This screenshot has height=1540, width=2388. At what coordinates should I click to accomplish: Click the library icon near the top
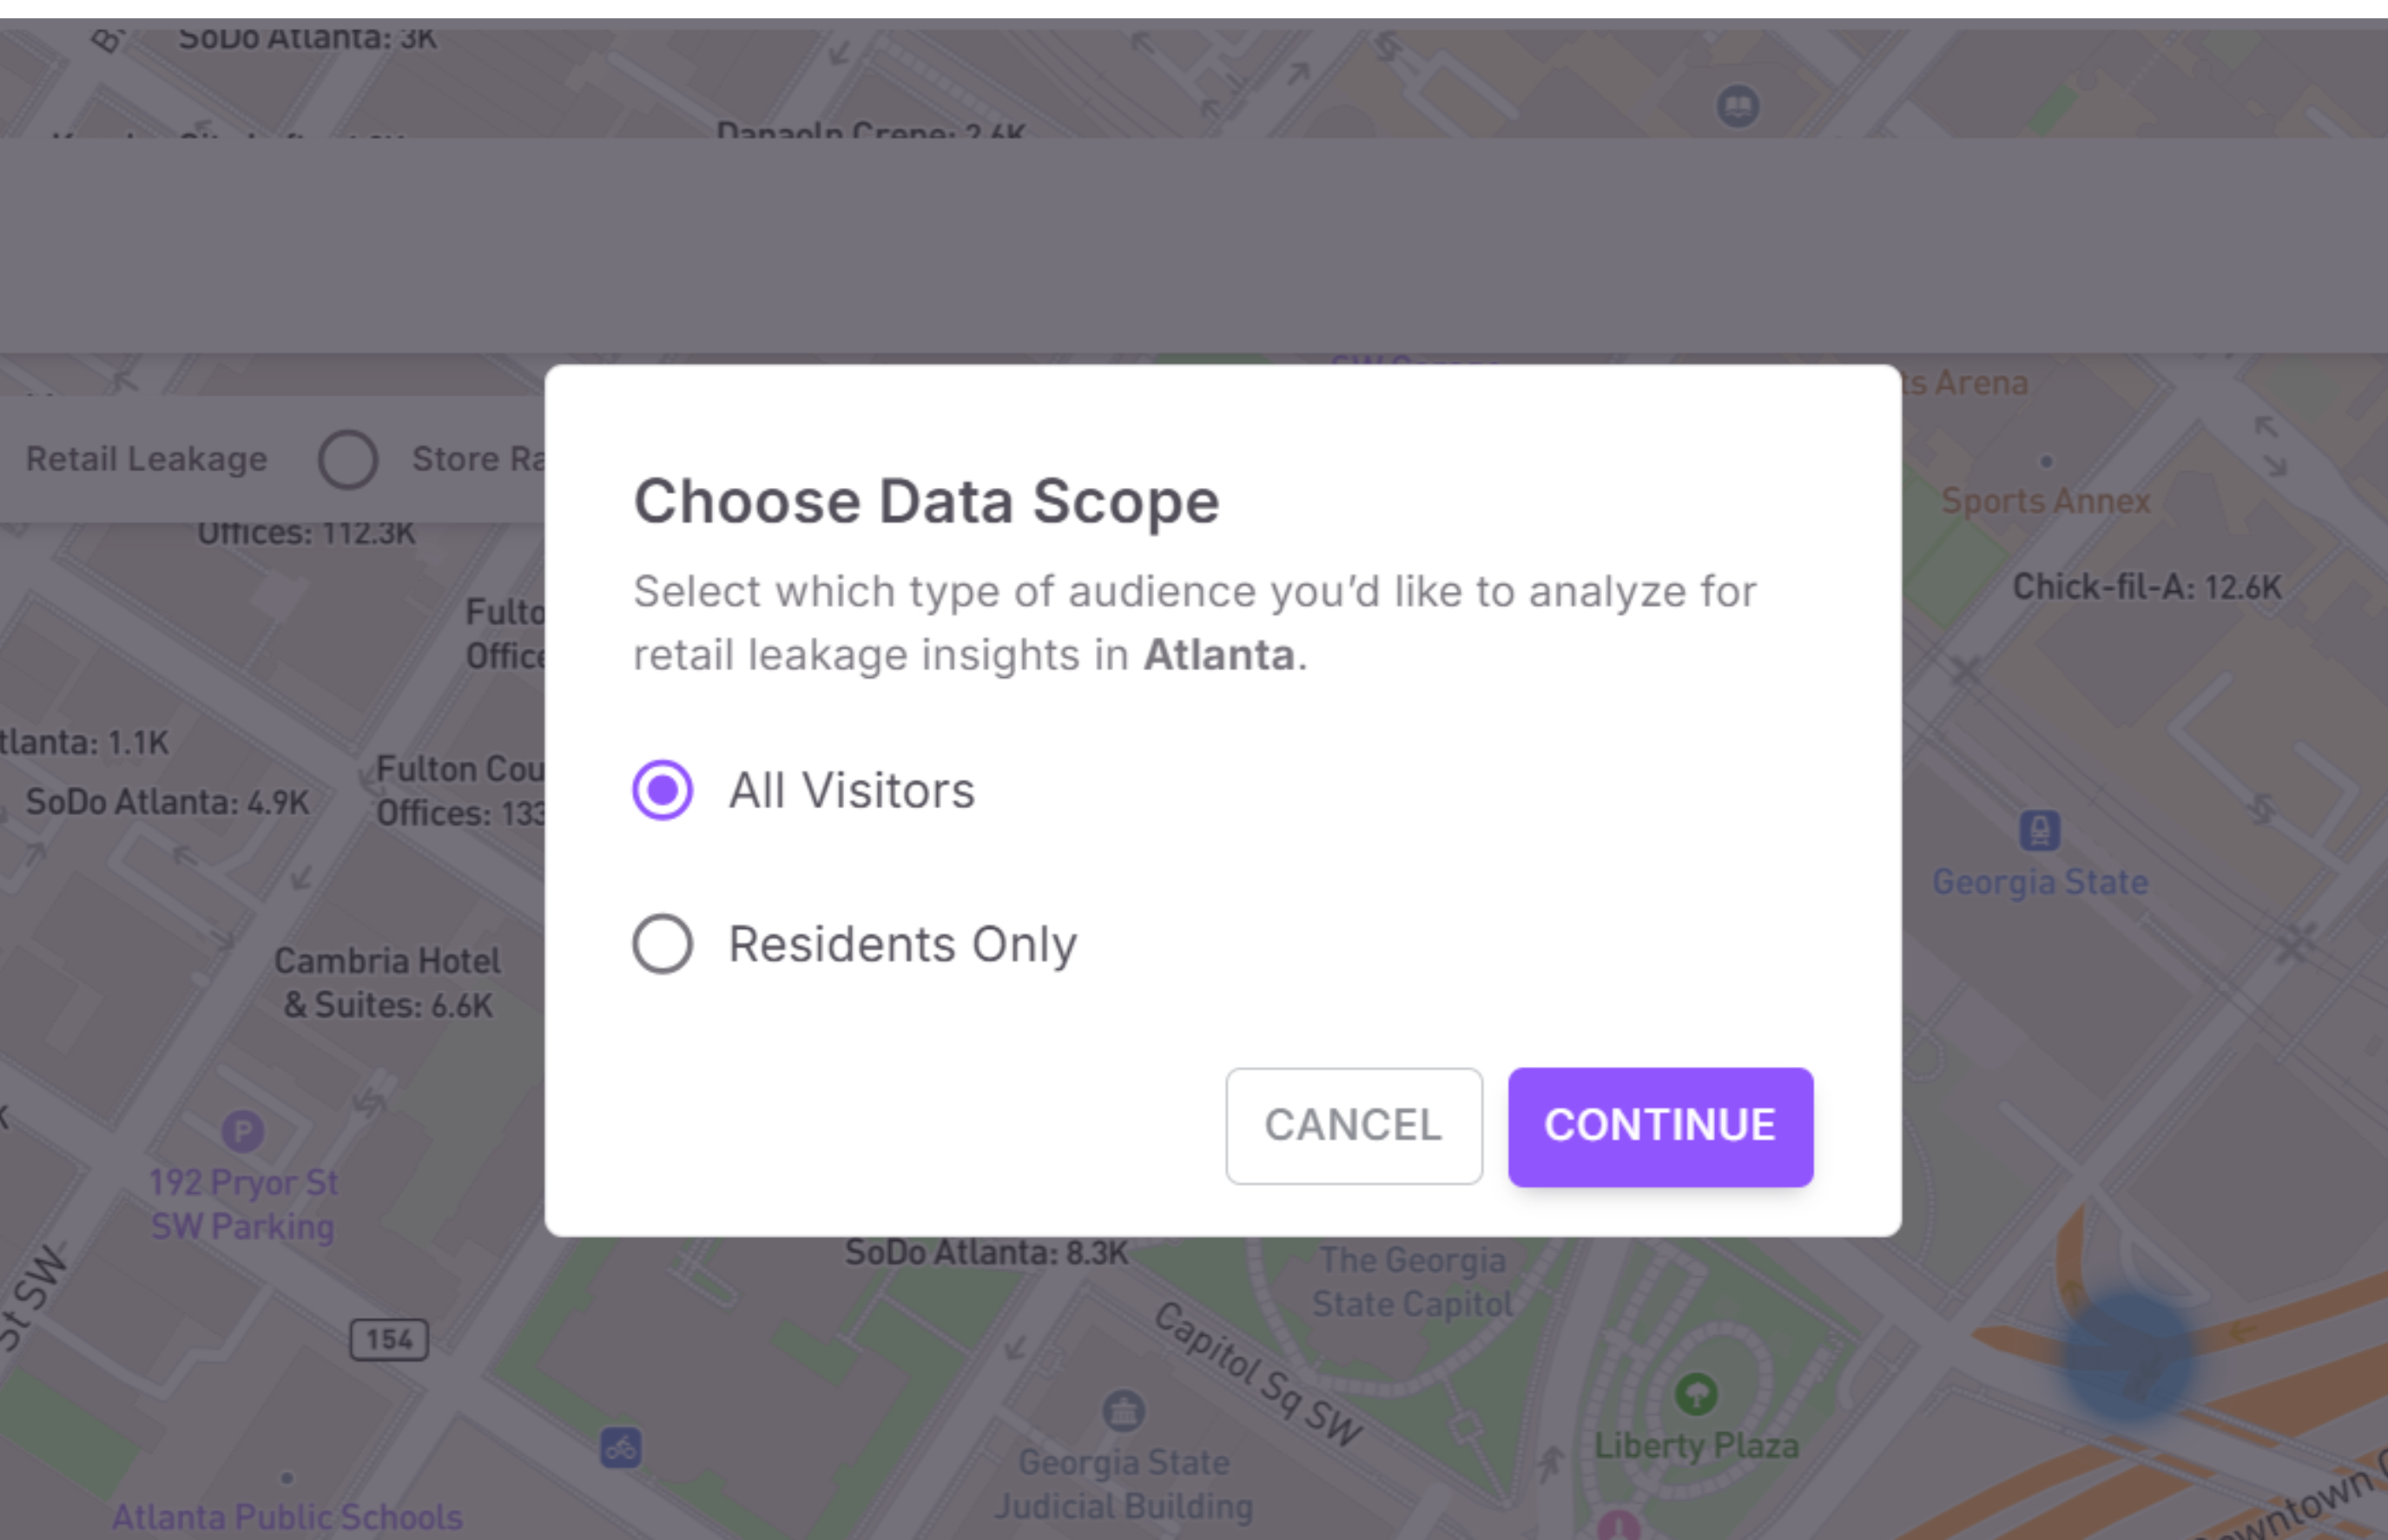[x=1738, y=106]
